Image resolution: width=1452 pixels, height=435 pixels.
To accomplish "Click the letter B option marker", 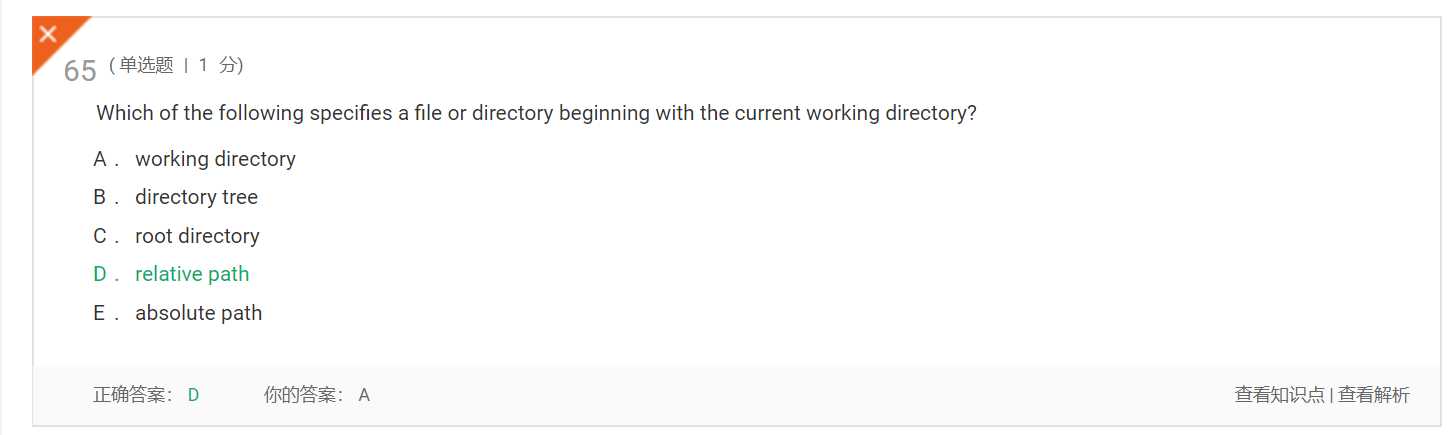I will click(100, 197).
